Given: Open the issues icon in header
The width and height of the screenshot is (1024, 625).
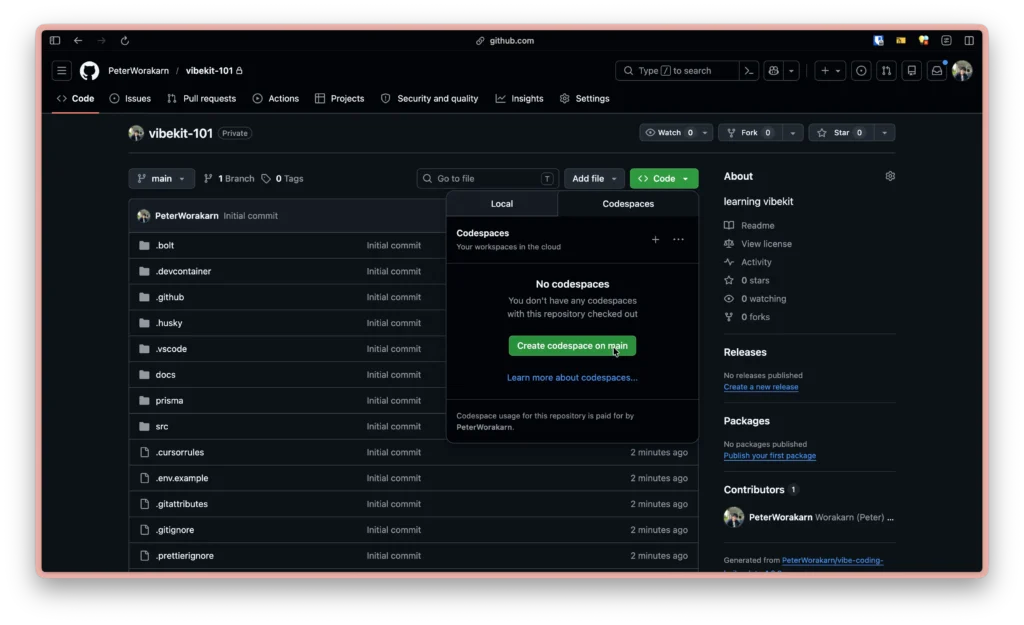Looking at the screenshot, I should tap(861, 71).
